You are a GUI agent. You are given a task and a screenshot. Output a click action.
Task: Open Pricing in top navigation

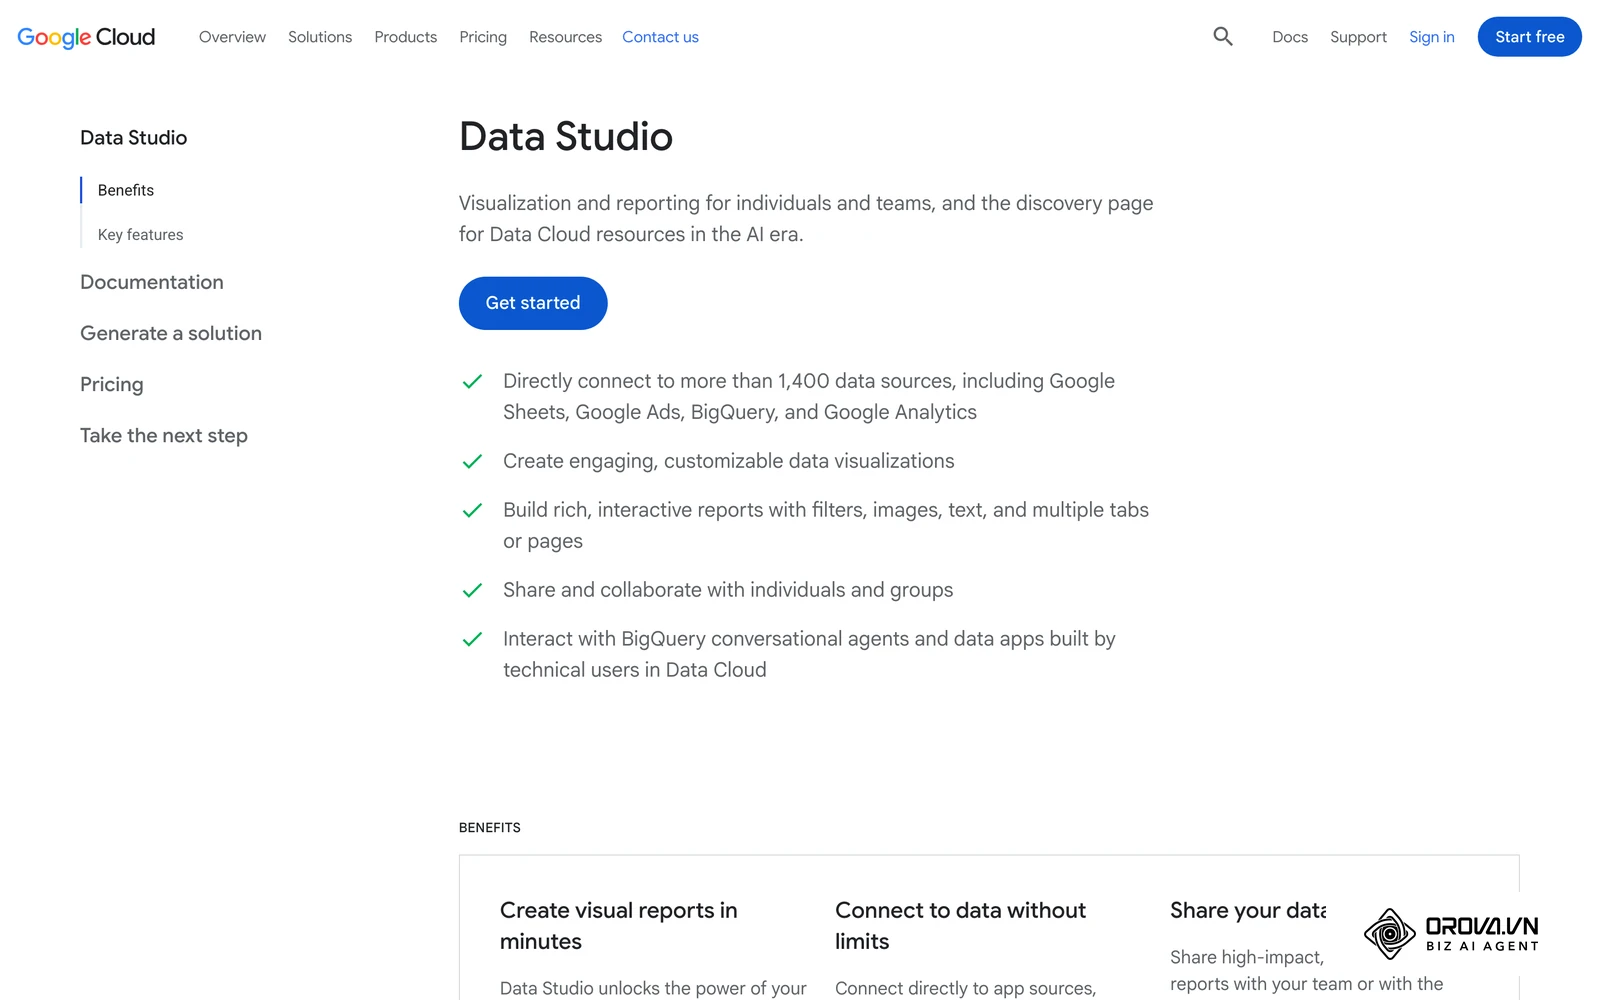tap(483, 37)
